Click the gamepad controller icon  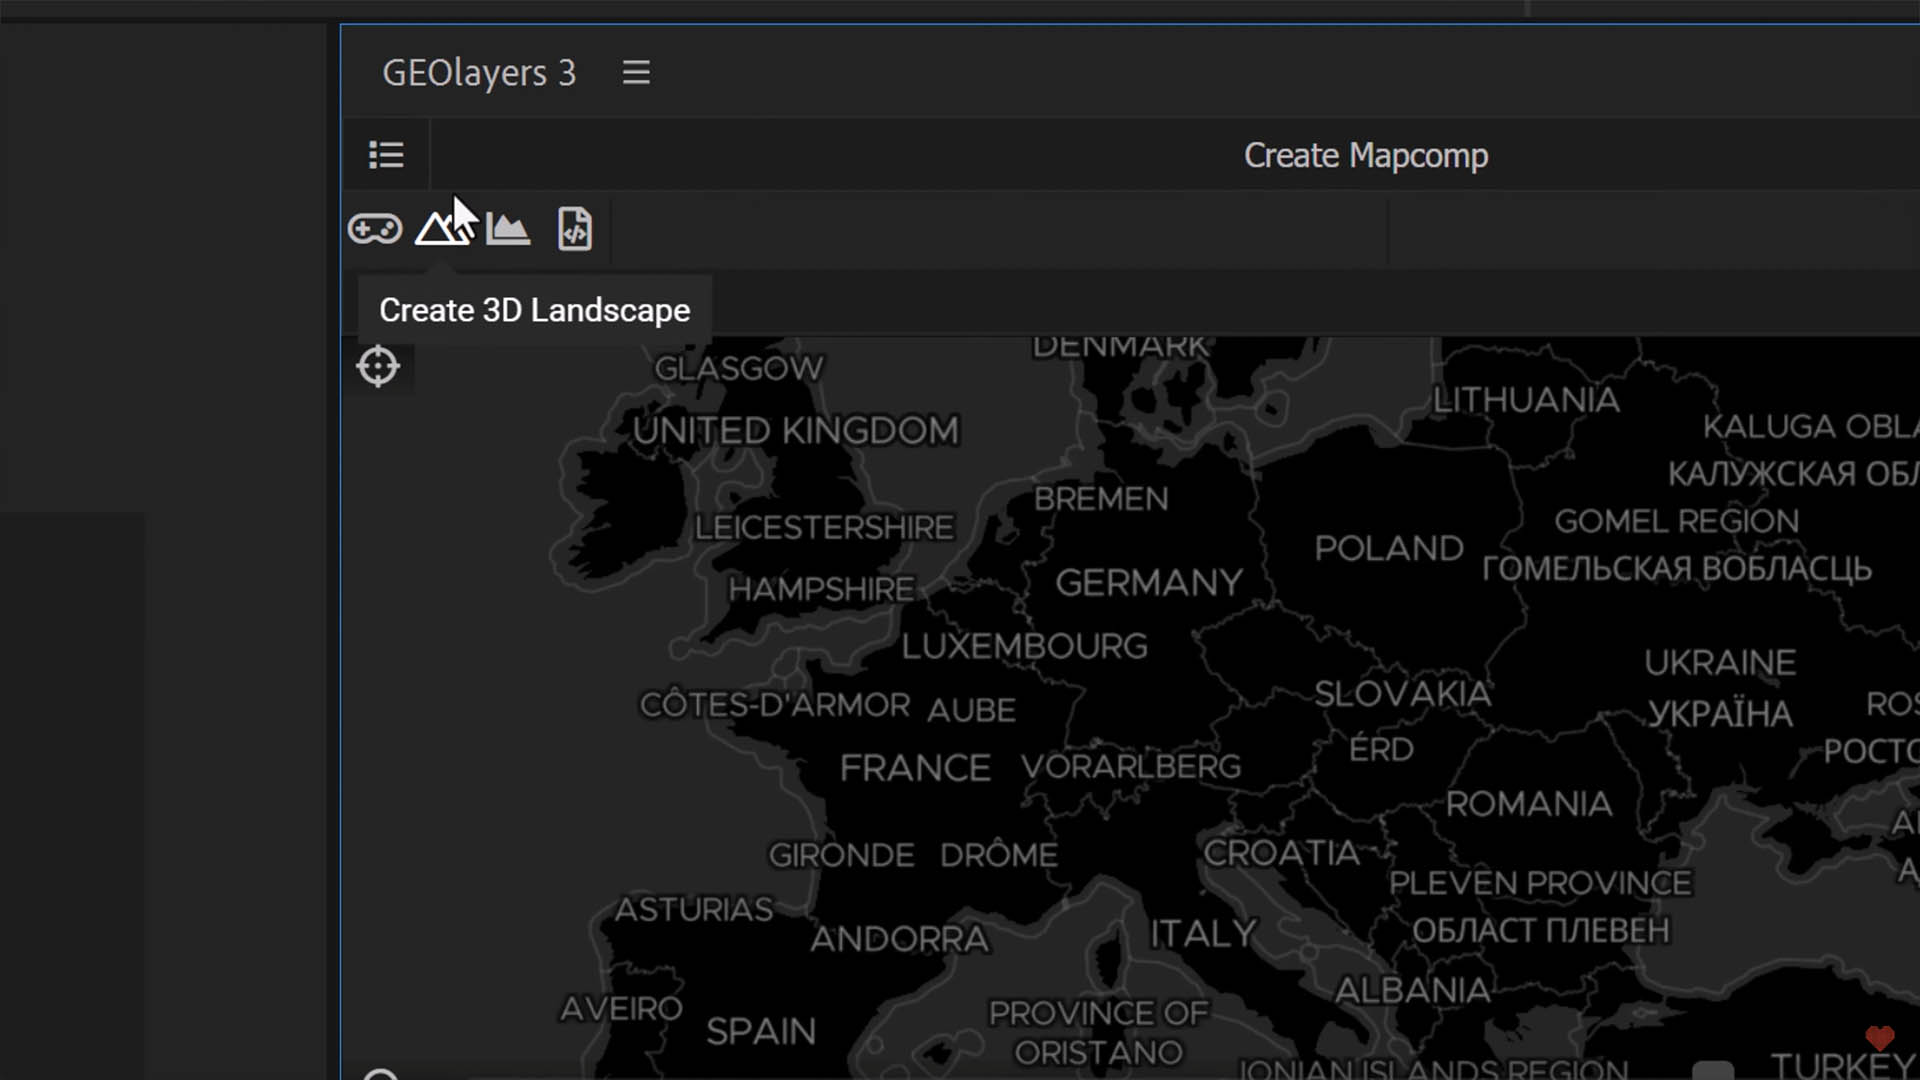point(375,229)
